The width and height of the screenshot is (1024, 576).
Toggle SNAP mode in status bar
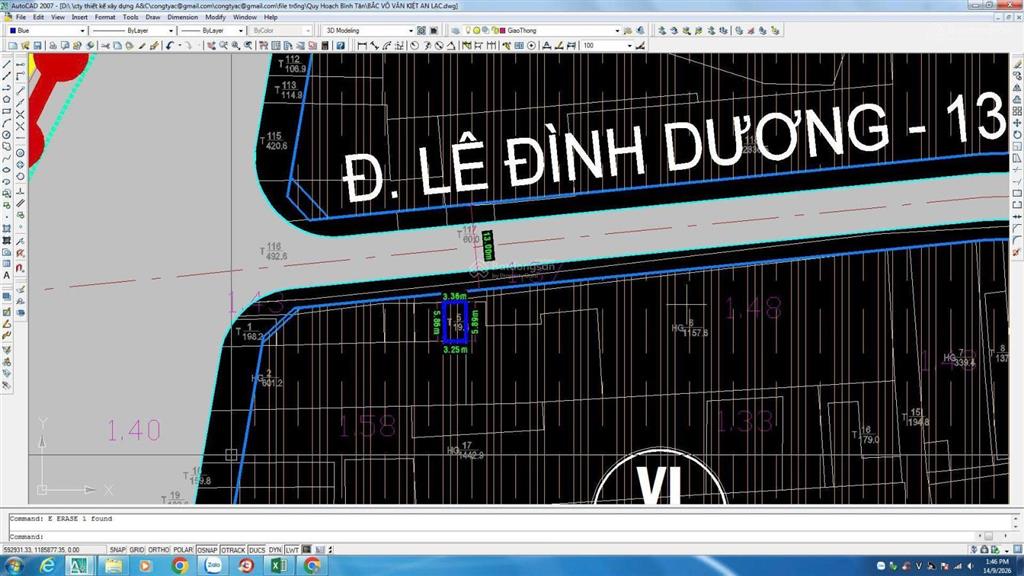[118, 550]
